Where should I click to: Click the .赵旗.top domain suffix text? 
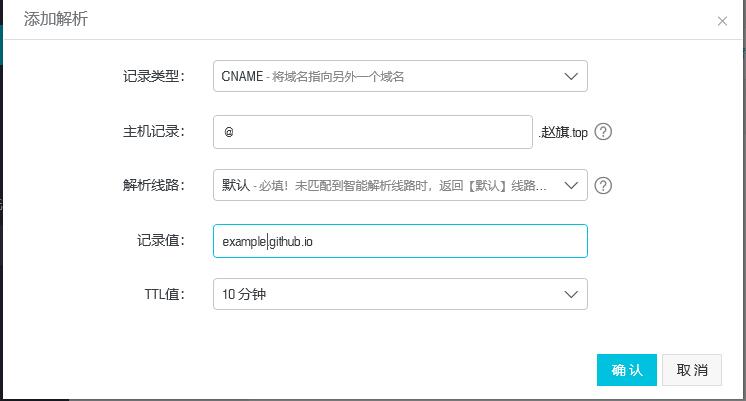[563, 132]
